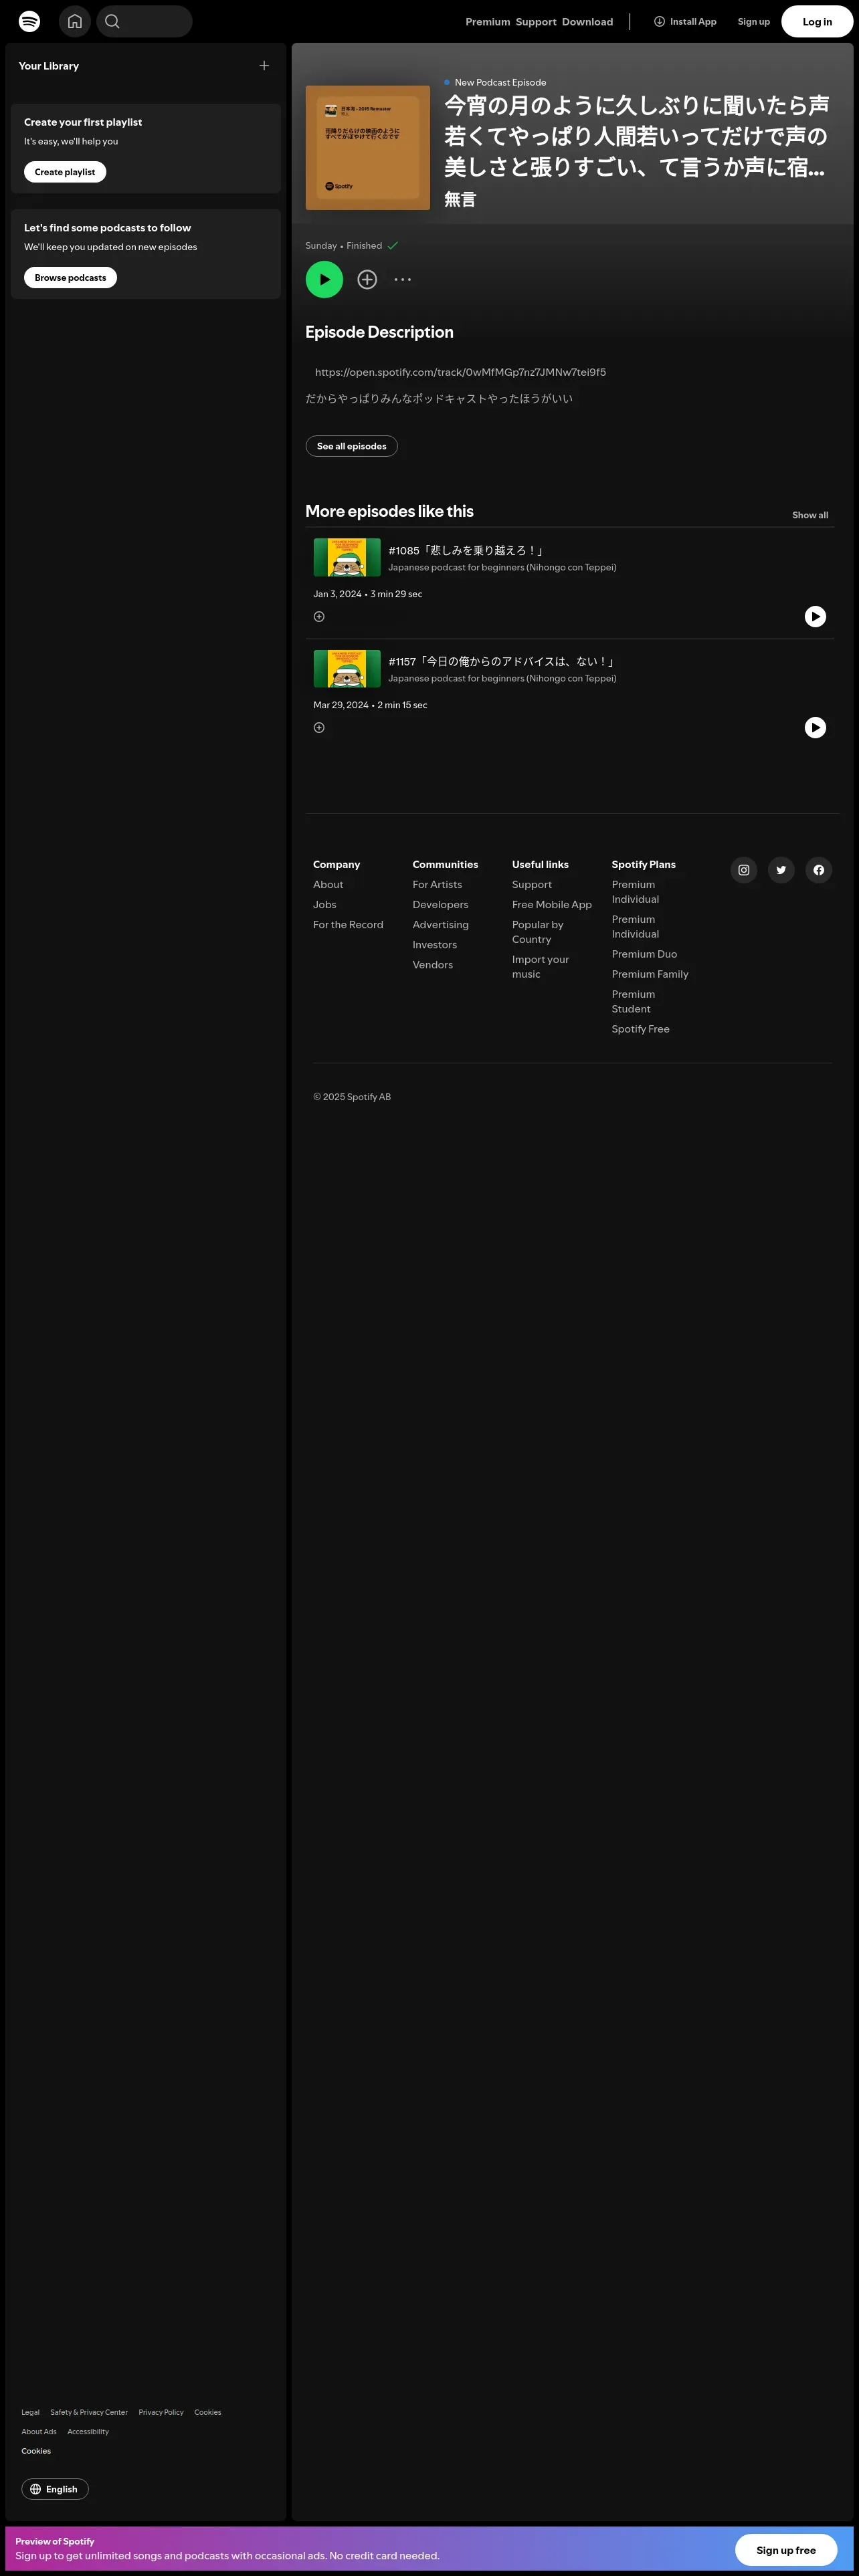Open Import your music footer link

[540, 967]
